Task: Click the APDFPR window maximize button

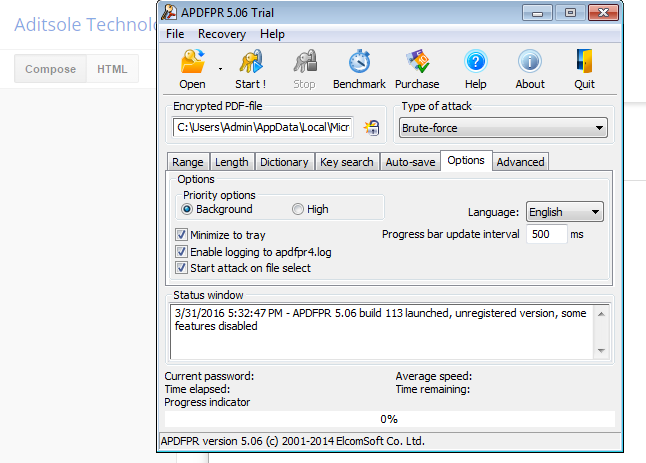Action: point(570,13)
